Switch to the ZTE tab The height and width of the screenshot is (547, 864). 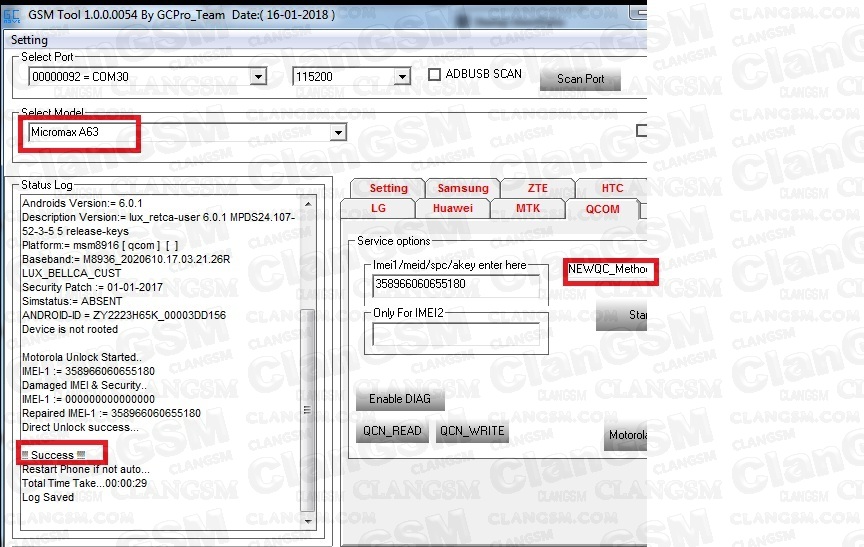(537, 188)
